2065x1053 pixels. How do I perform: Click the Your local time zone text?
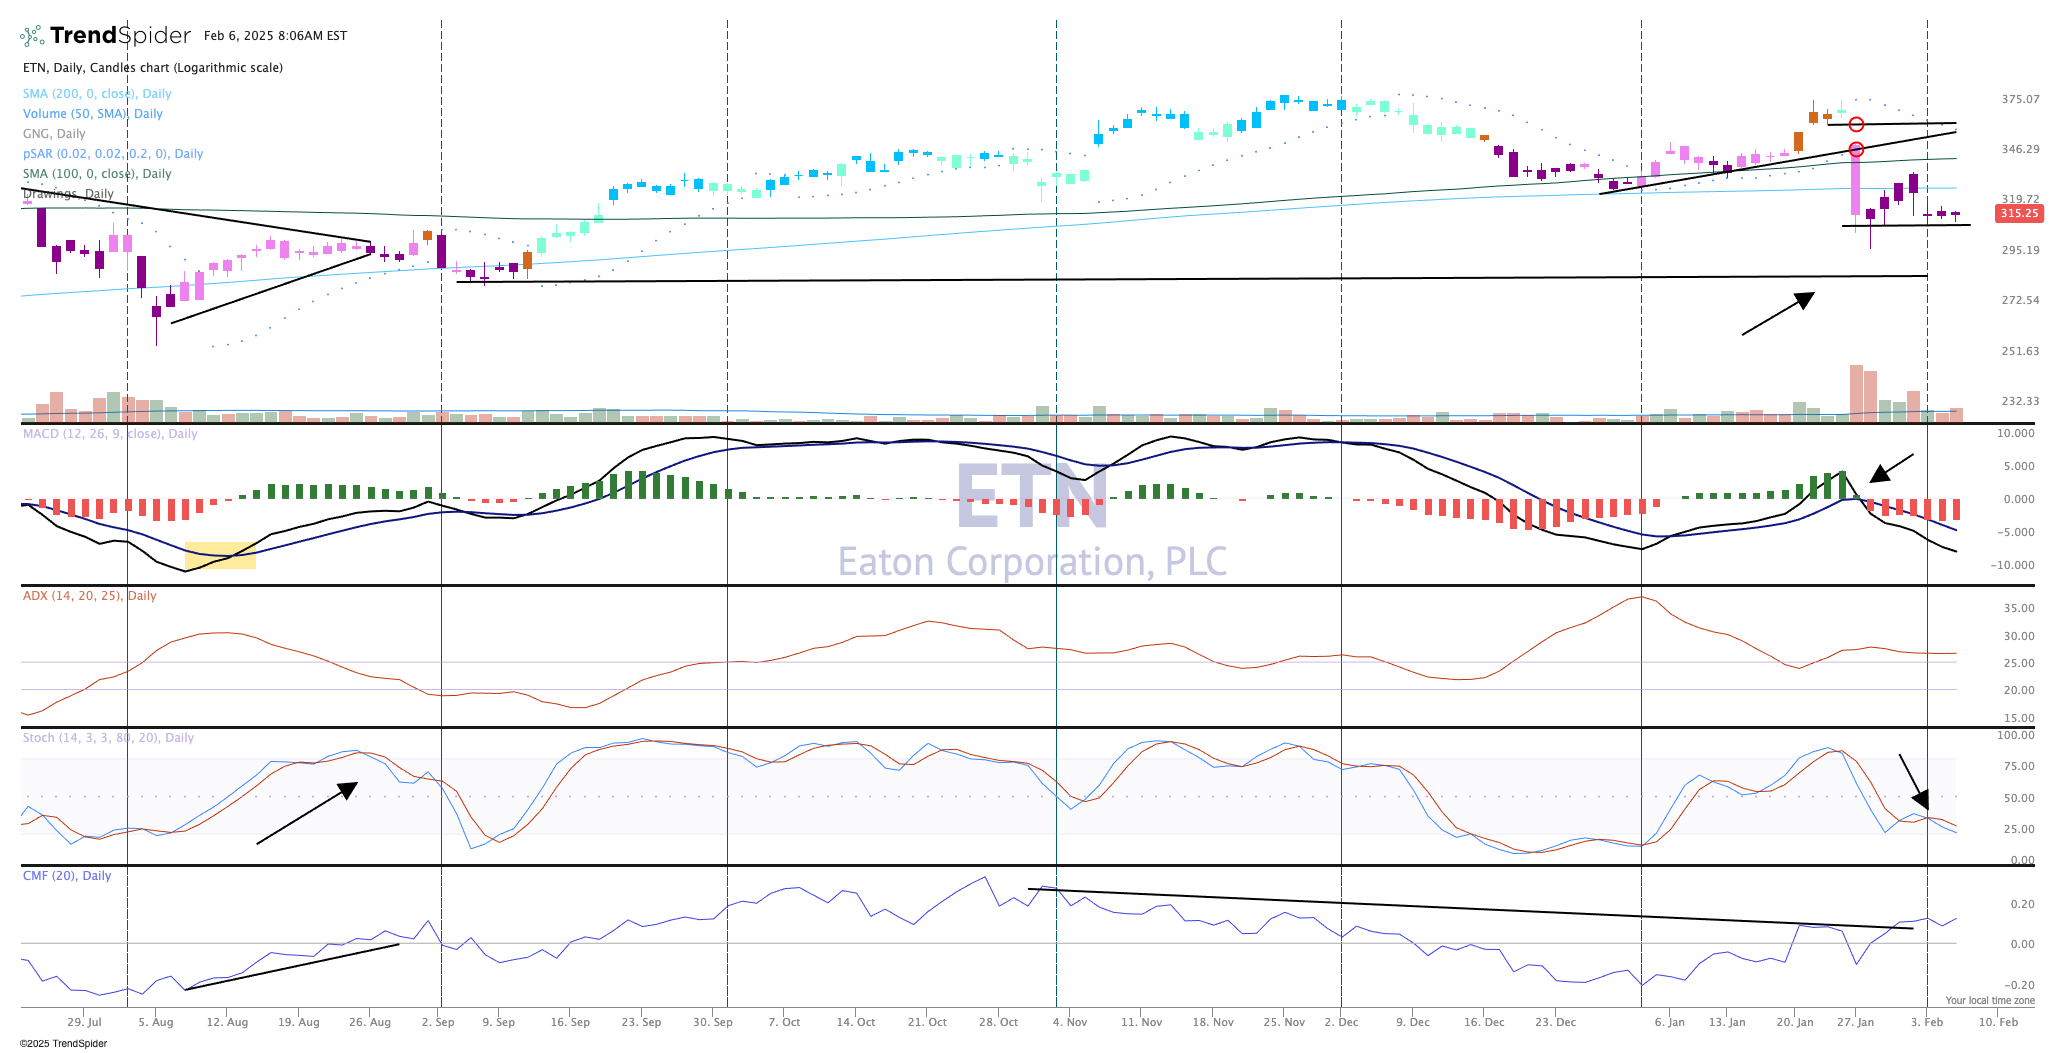pos(1989,1000)
